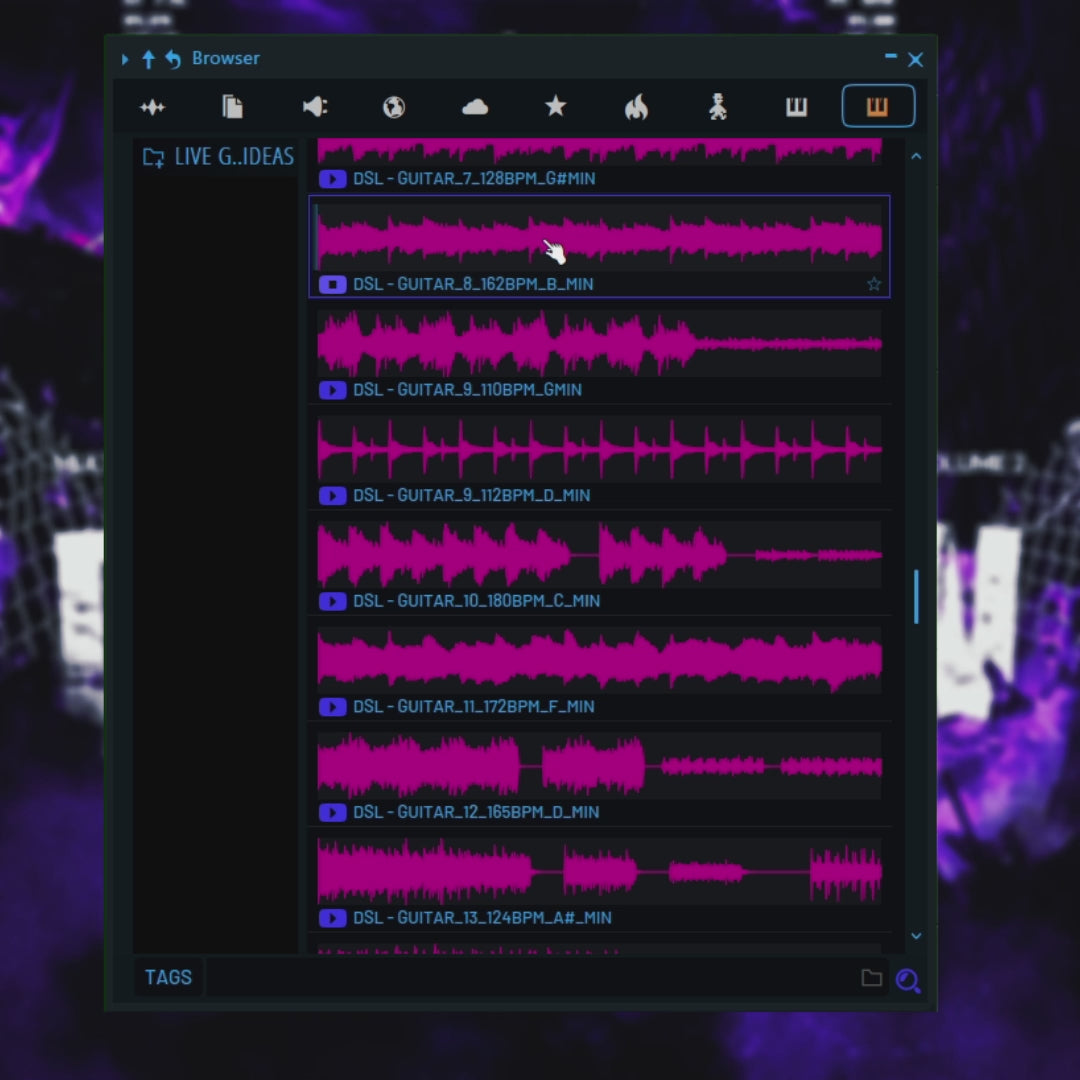Select the speaker plugin tab icon
Screen dimensions: 1080x1080
click(x=315, y=107)
